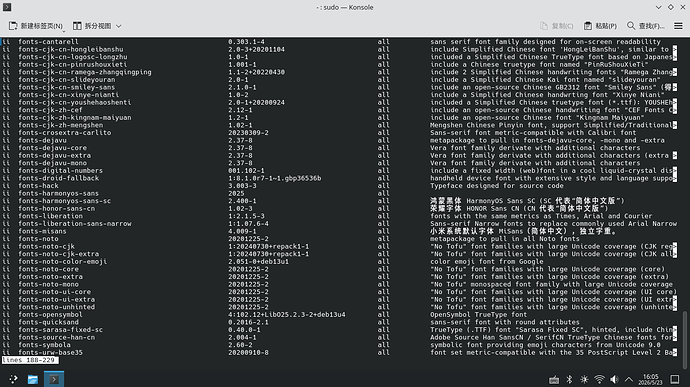
Task: Click version 20230309-2
Action: point(248,133)
